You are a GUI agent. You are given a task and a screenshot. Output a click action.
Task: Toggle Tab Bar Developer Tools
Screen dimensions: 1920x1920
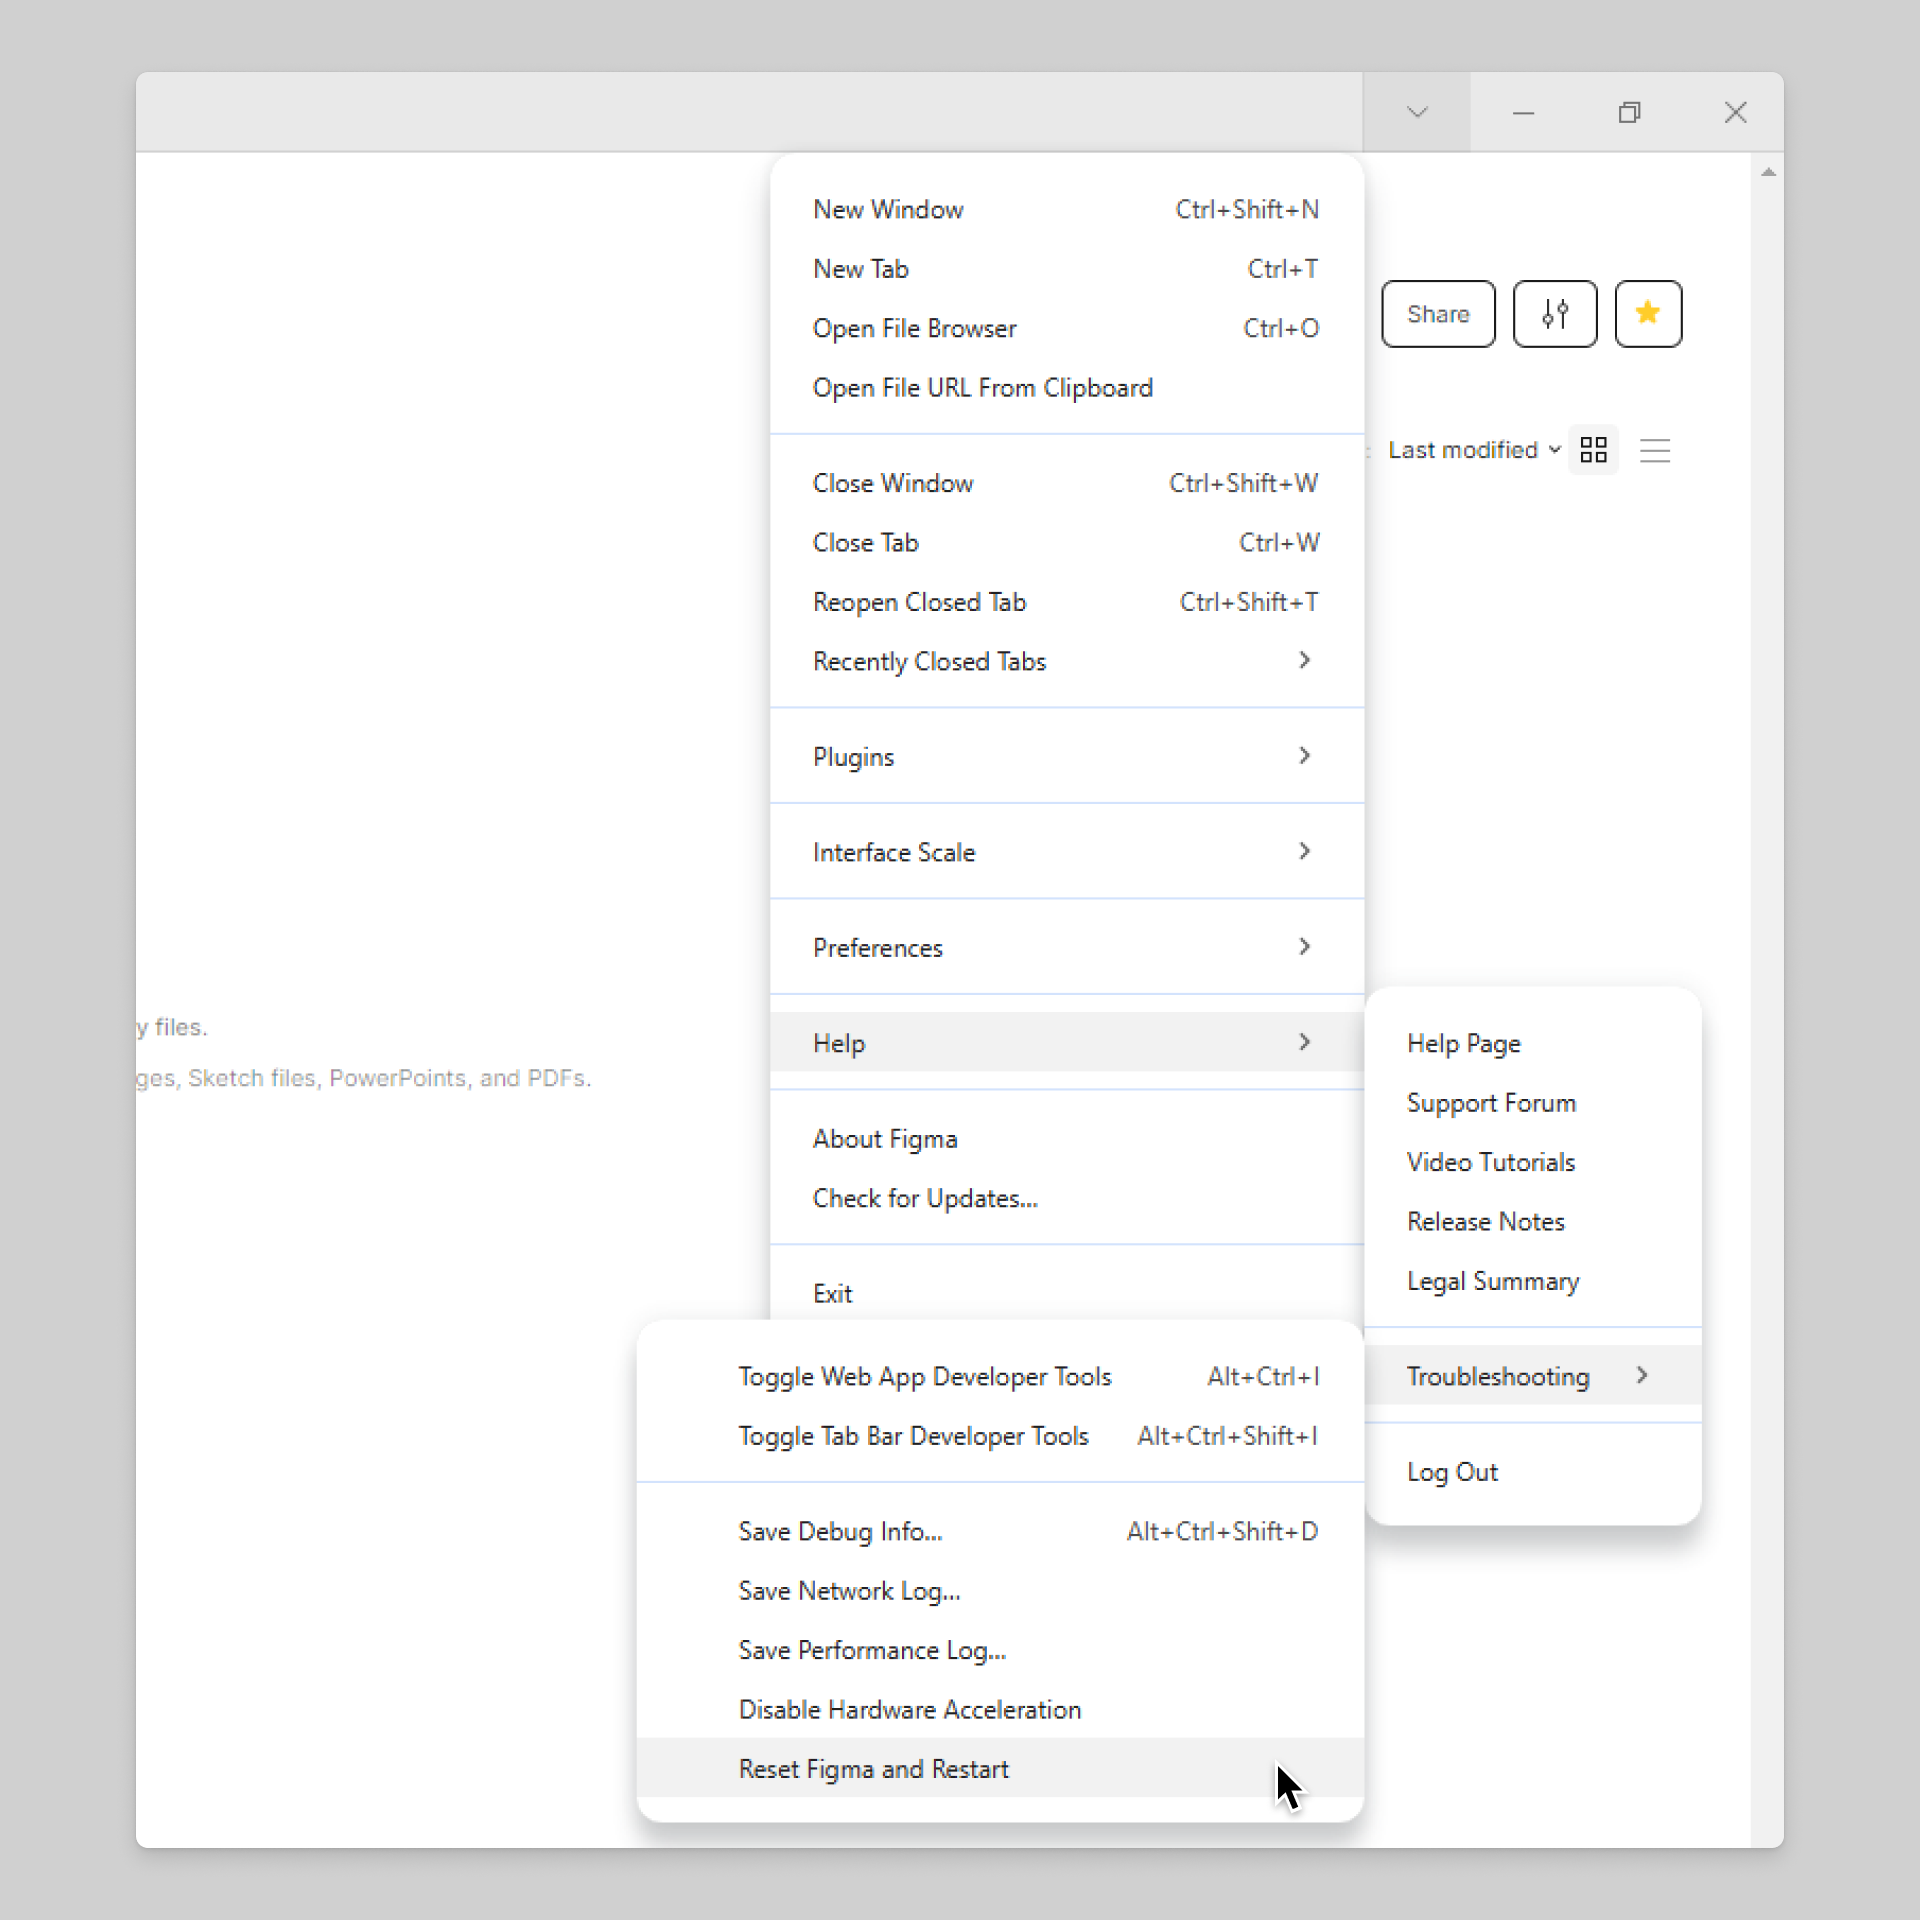click(1000, 1436)
